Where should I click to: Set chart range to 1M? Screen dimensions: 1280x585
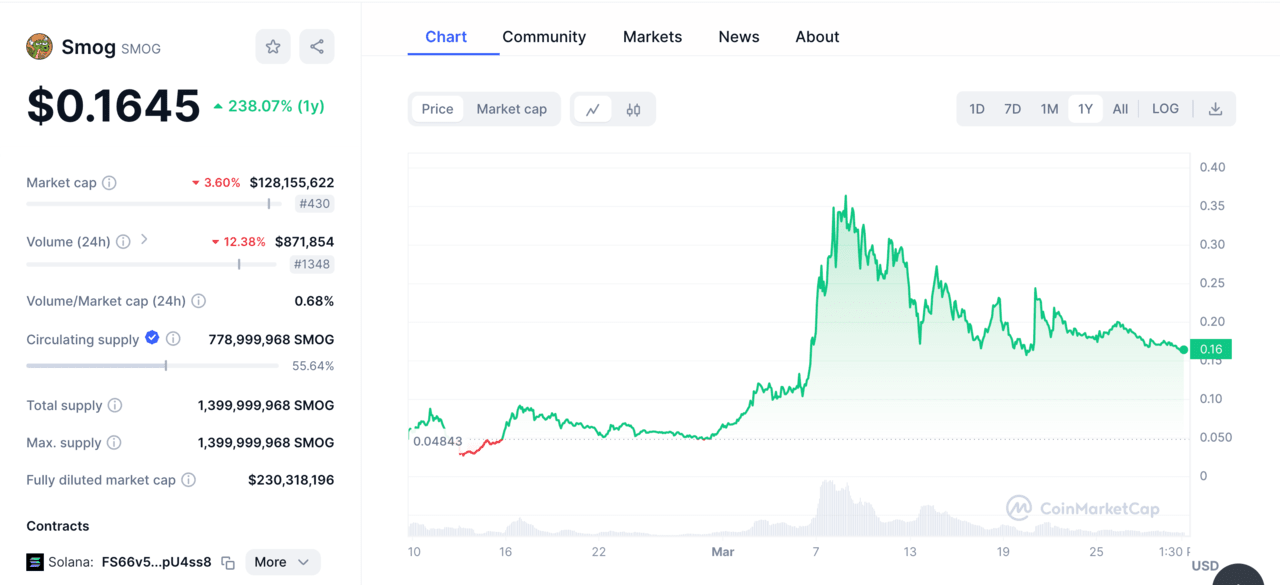[x=1049, y=109]
